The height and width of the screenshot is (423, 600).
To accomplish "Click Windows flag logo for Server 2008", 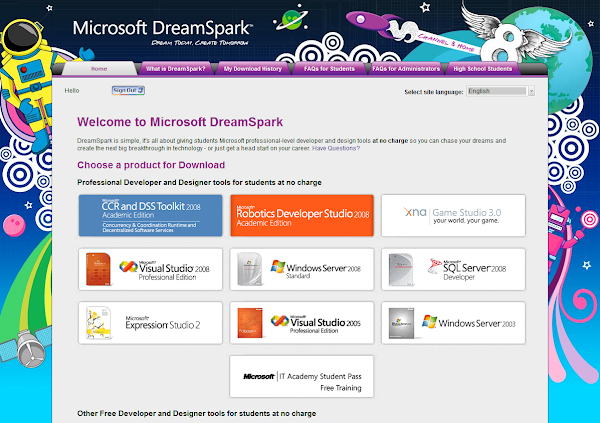I will click(x=278, y=266).
